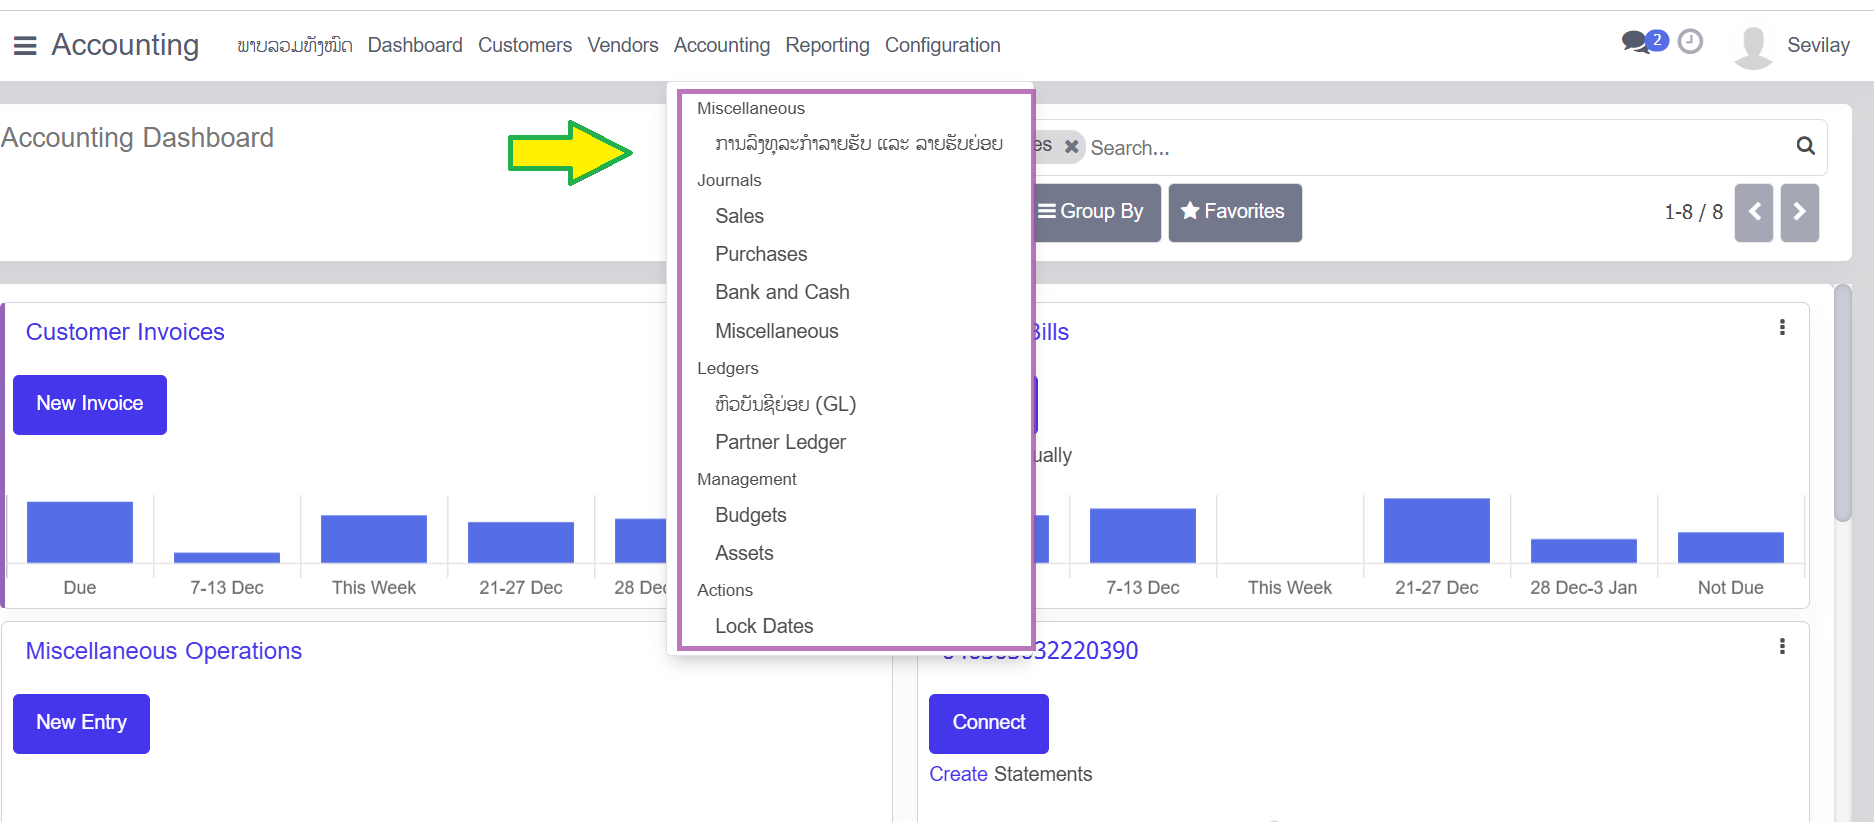Select Bank and Cash from Journals
The height and width of the screenshot is (822, 1874).
[x=782, y=292]
